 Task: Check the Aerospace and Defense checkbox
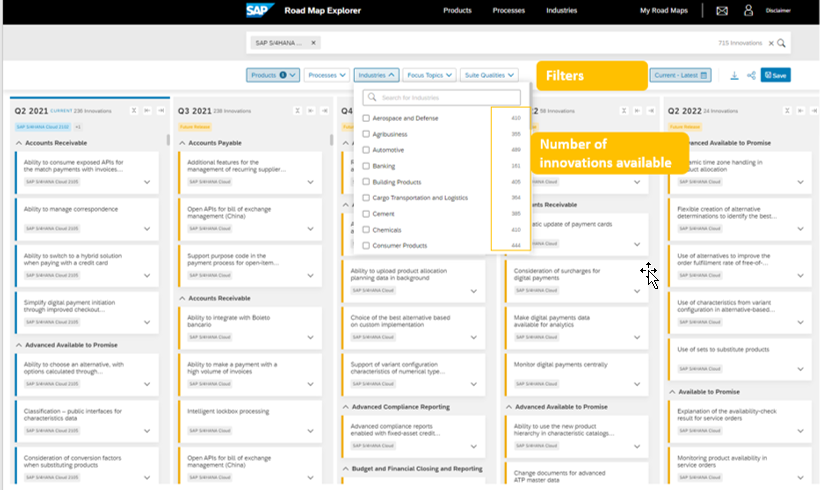366,118
